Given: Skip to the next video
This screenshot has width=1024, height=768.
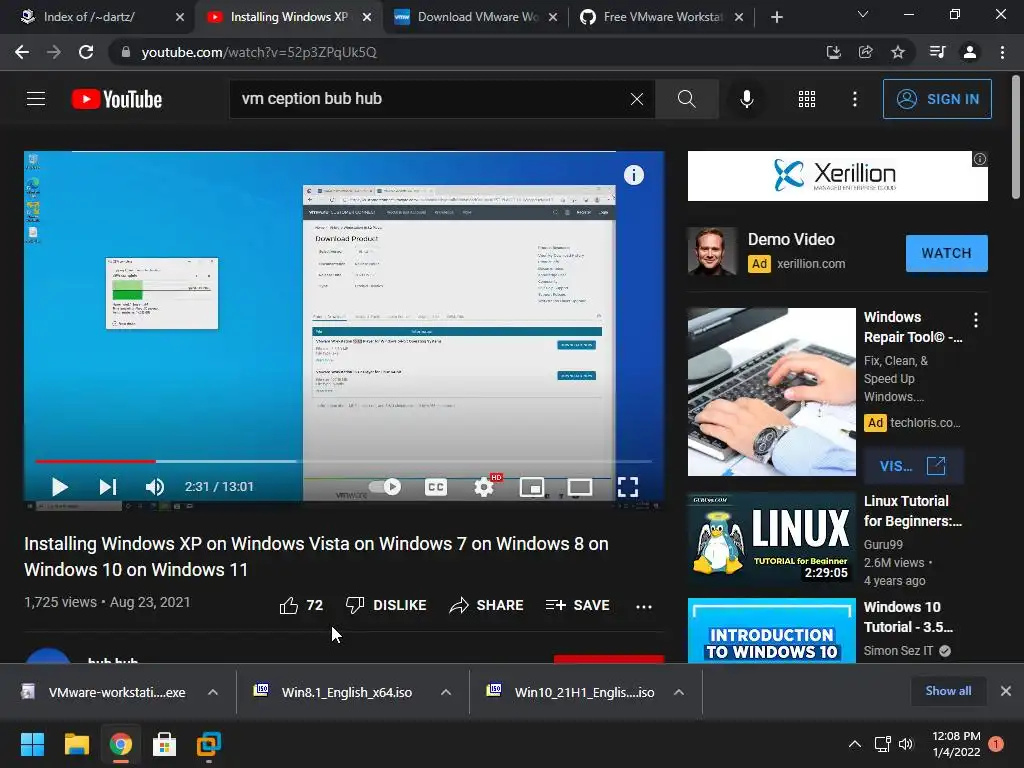Looking at the screenshot, I should pyautogui.click(x=108, y=487).
